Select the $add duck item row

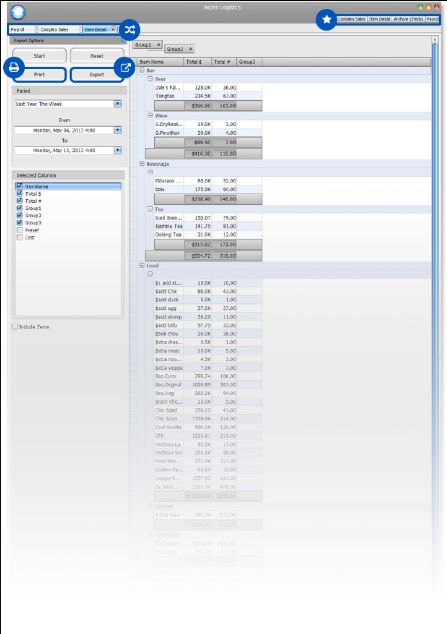pos(208,300)
